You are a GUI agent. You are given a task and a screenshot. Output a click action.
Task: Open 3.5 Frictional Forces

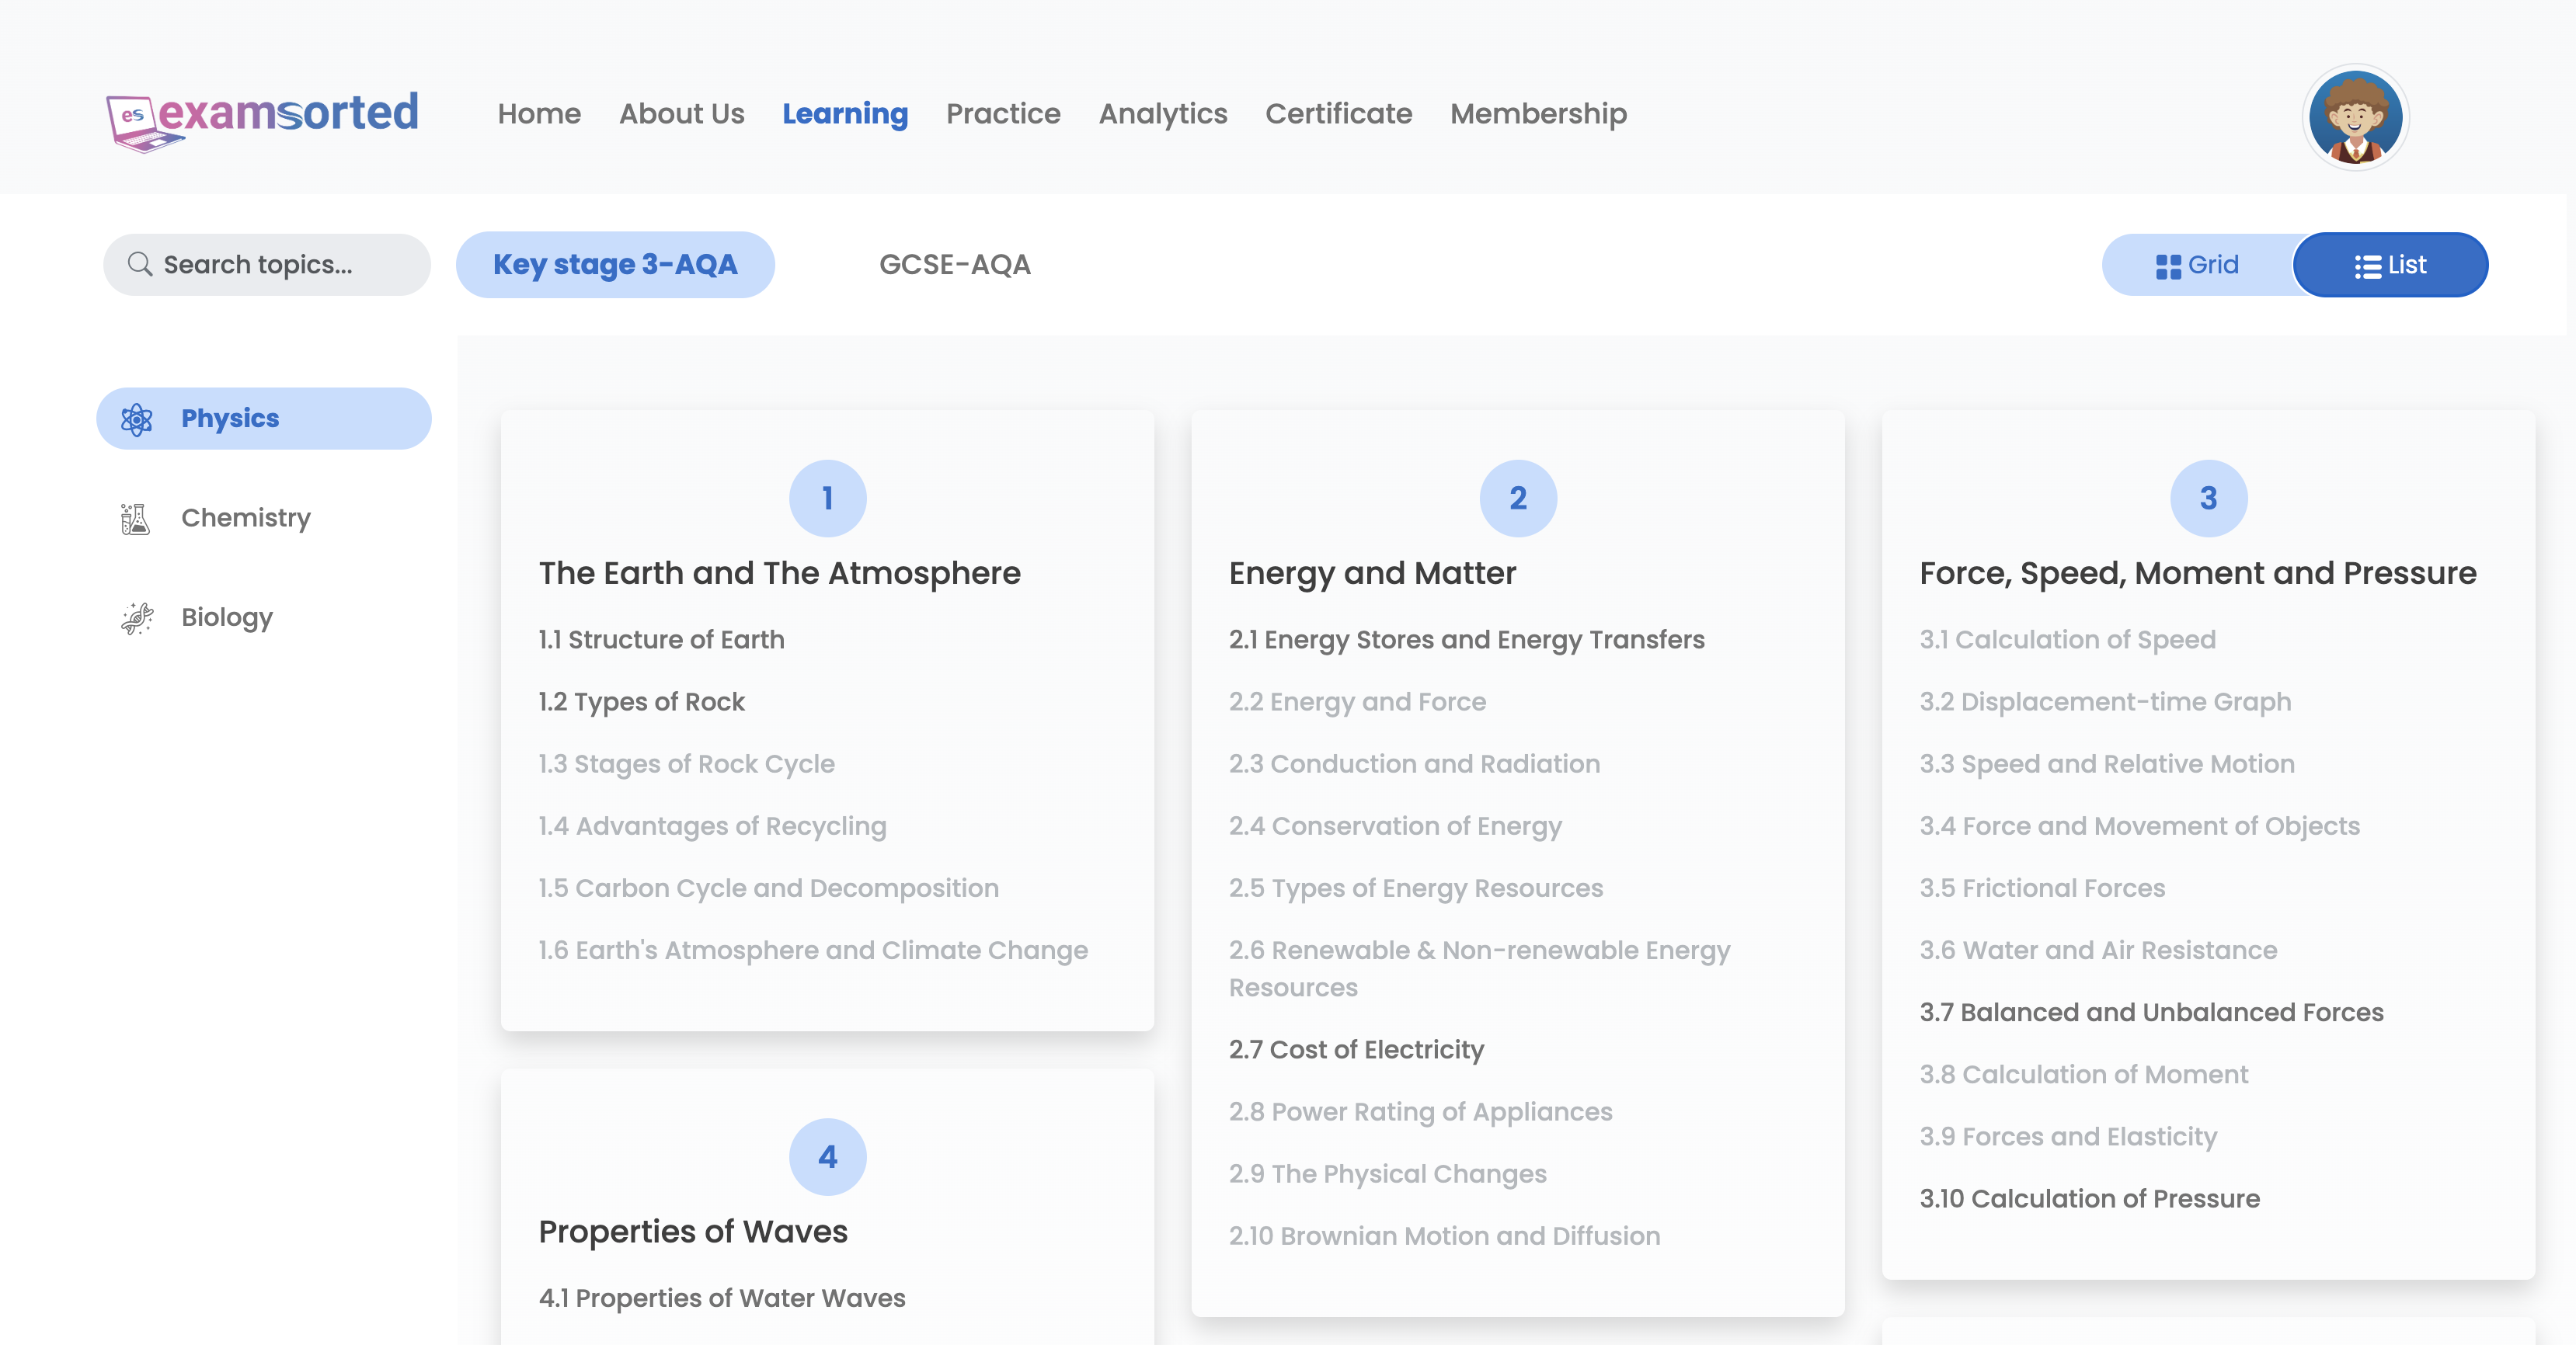[2042, 888]
